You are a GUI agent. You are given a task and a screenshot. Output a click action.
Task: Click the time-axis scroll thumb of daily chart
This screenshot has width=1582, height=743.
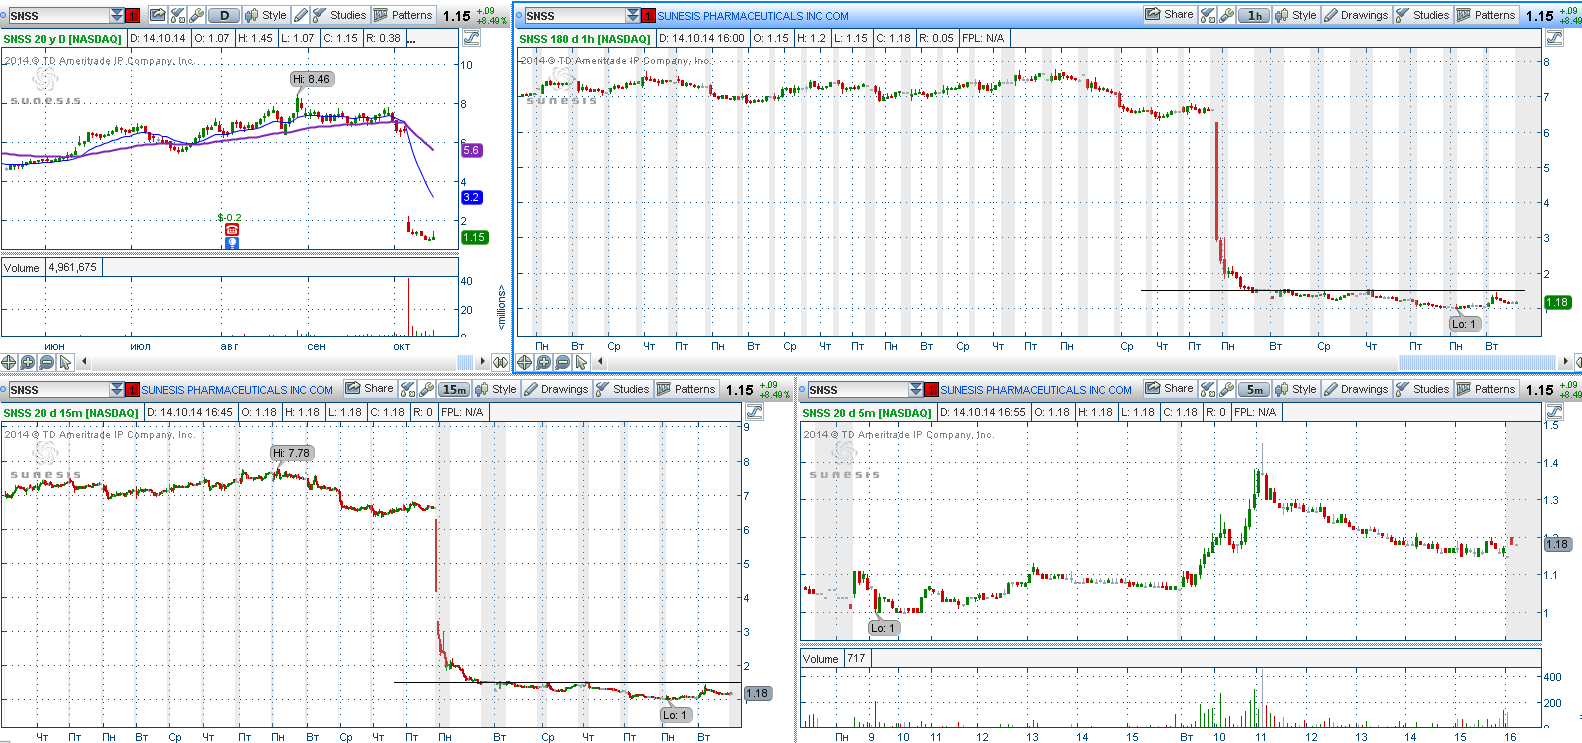coord(465,362)
